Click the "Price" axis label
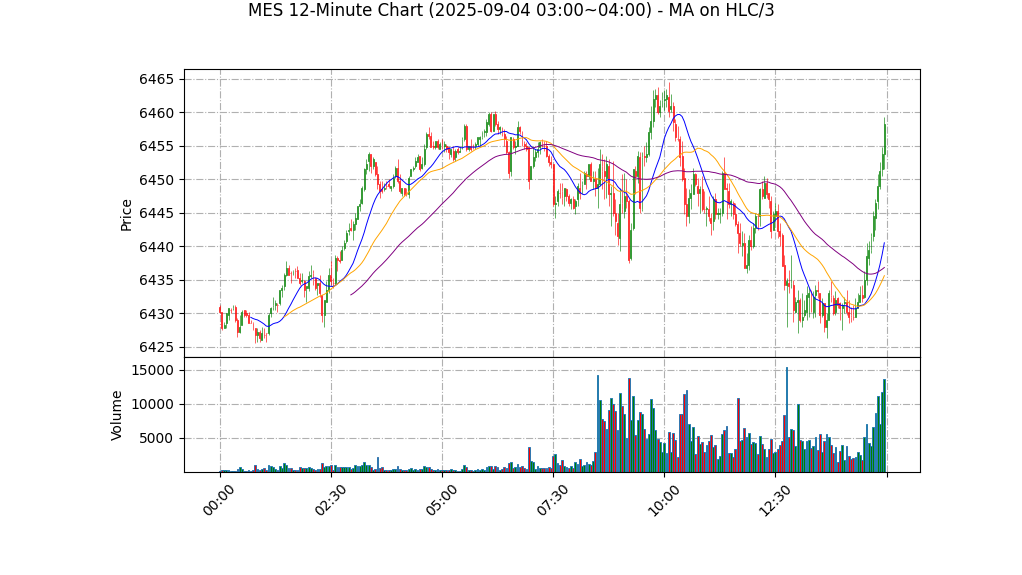 [126, 215]
